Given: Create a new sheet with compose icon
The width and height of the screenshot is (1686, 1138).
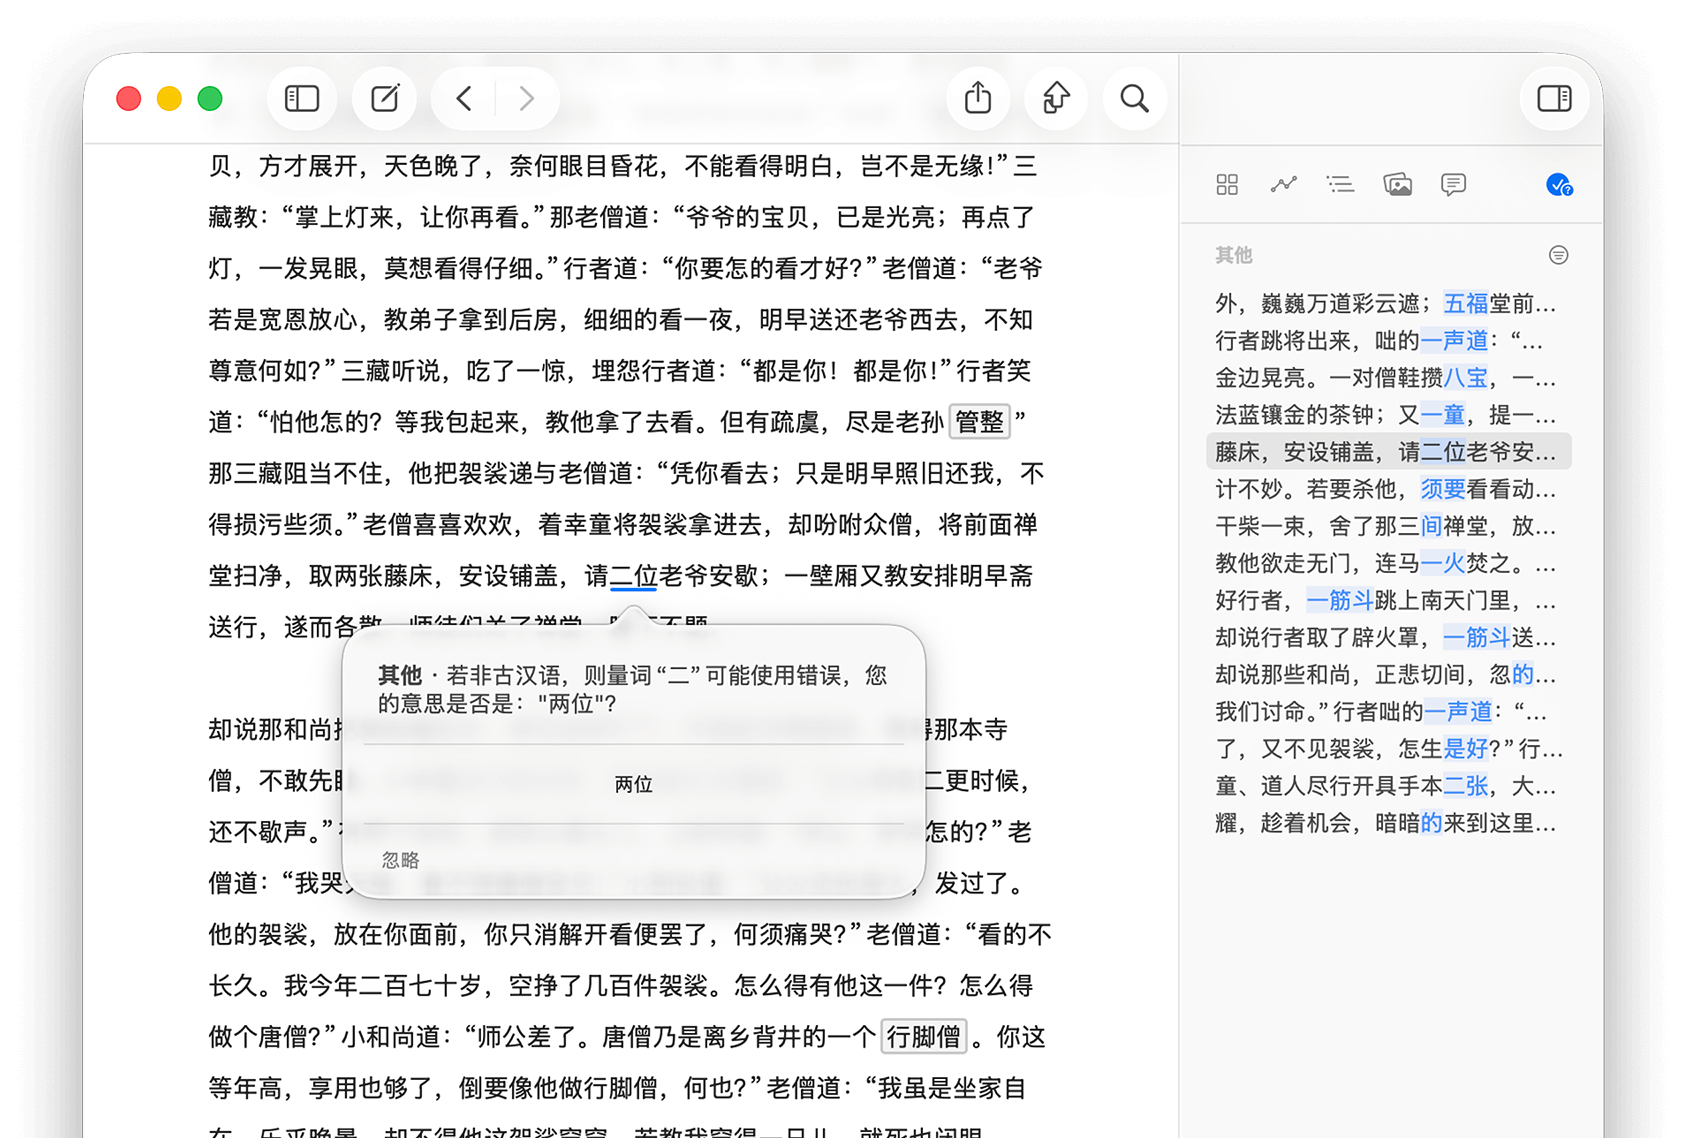Looking at the screenshot, I should click(x=385, y=98).
